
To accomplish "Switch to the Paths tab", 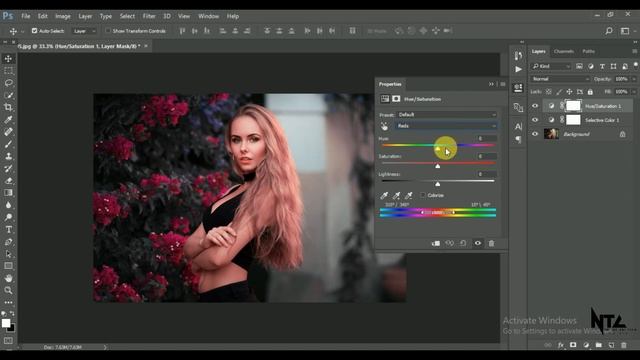I will click(588, 51).
